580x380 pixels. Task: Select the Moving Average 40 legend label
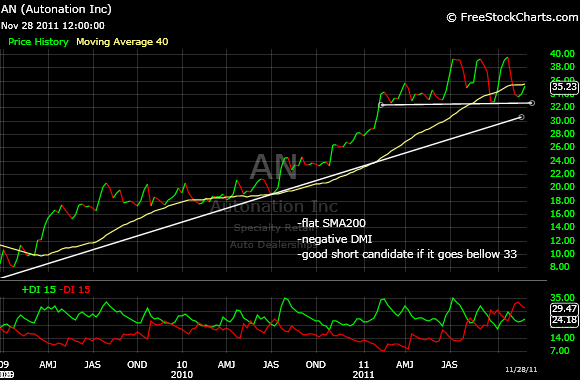tap(122, 42)
